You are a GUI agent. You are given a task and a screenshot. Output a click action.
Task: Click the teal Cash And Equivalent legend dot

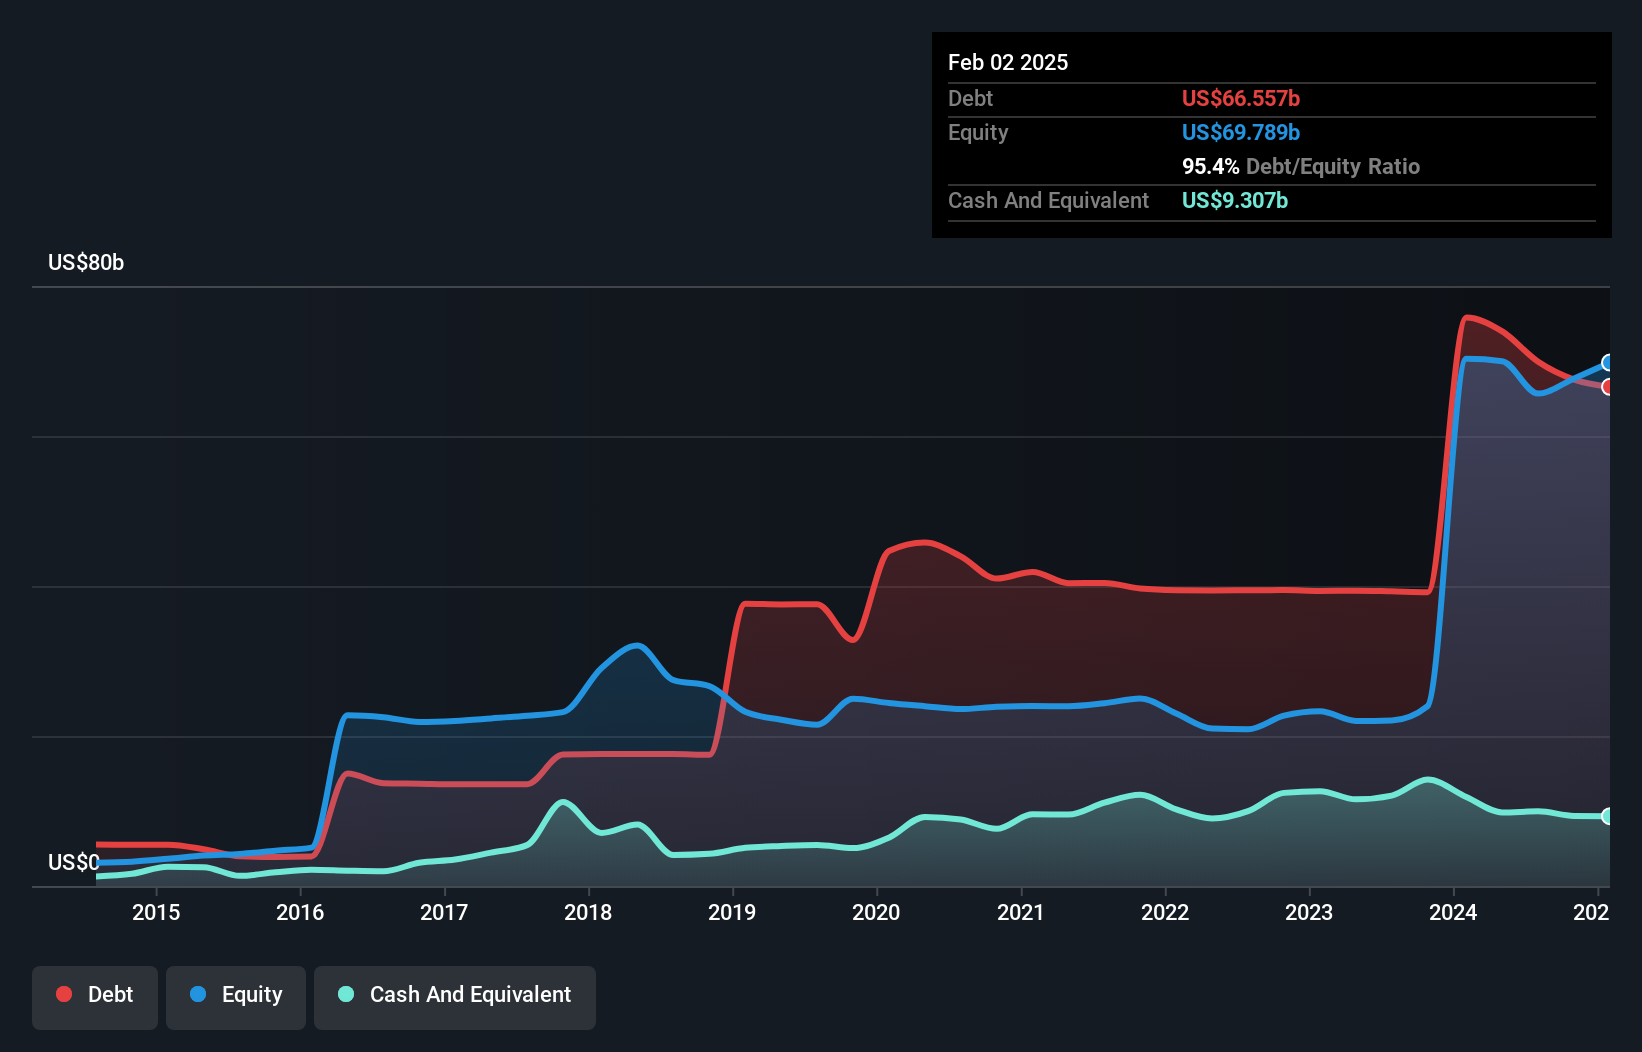(346, 994)
